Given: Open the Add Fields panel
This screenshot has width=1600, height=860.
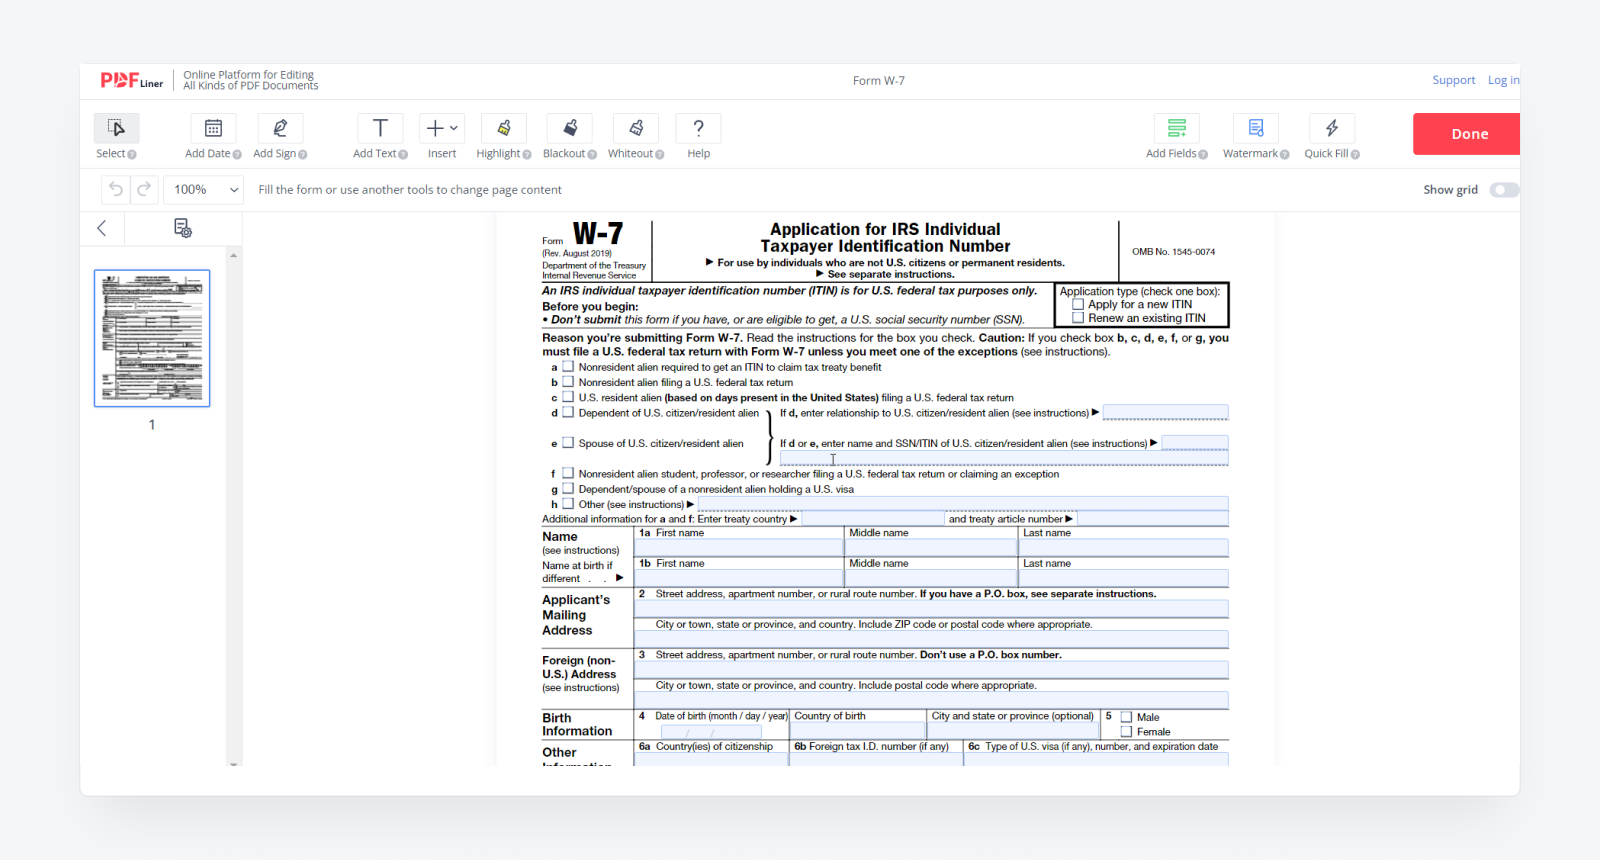Looking at the screenshot, I should point(1177,128).
